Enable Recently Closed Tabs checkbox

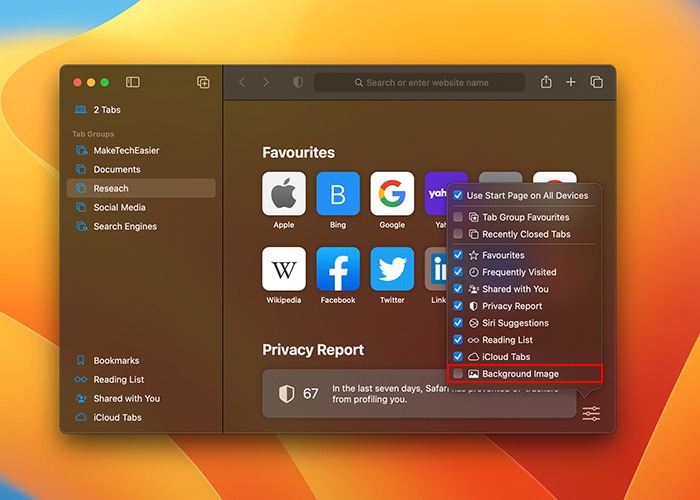click(458, 234)
